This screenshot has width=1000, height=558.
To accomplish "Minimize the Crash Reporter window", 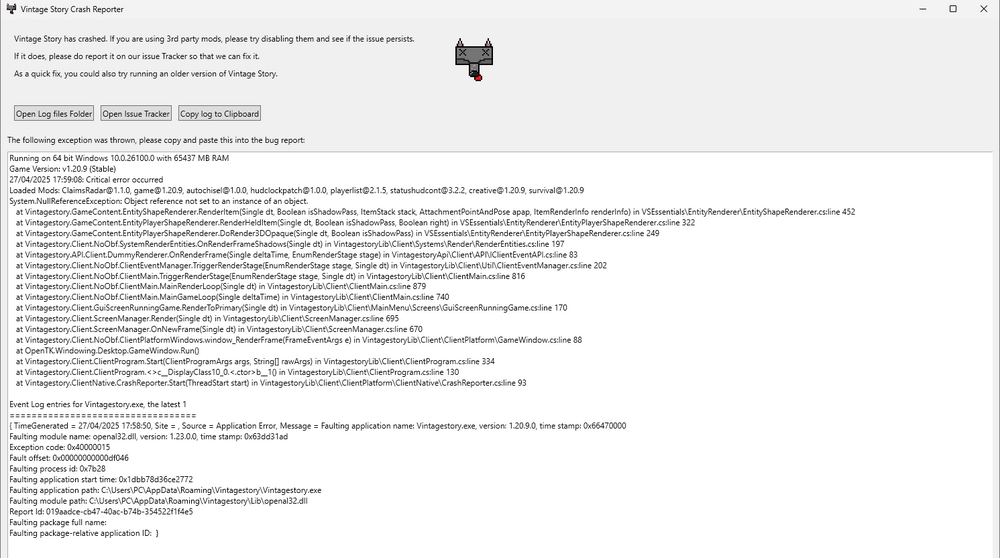I will 923,9.
